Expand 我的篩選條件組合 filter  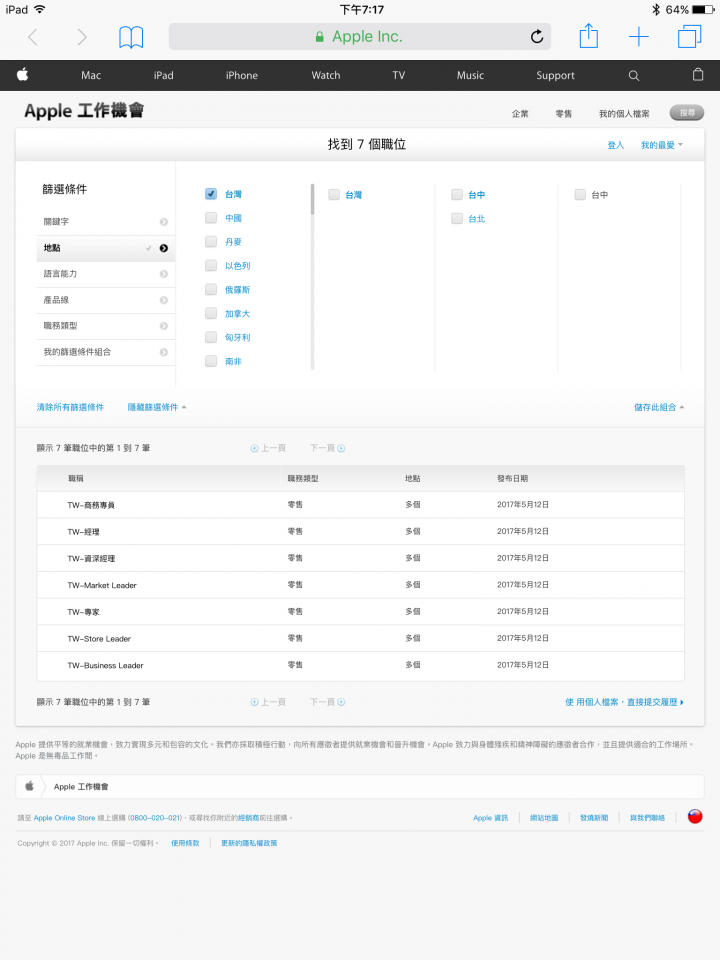pyautogui.click(x=106, y=352)
